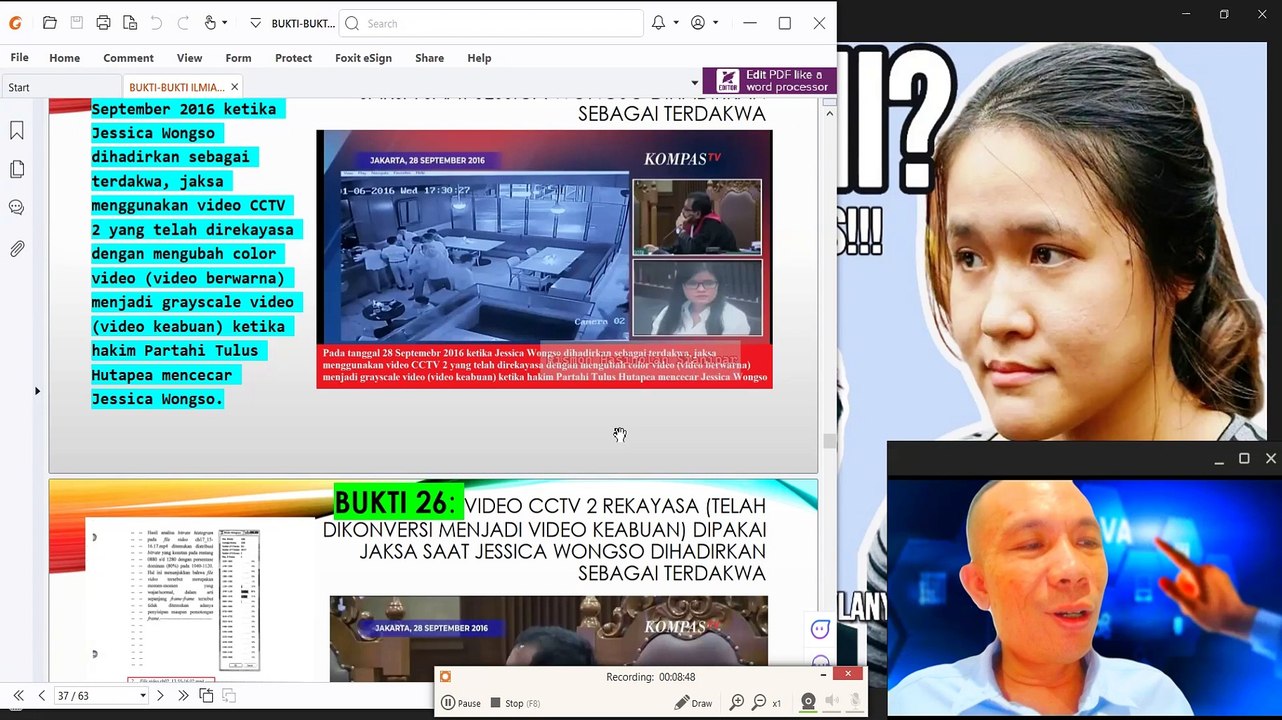Expand the account dropdown arrow
The width and height of the screenshot is (1282, 720).
715,23
